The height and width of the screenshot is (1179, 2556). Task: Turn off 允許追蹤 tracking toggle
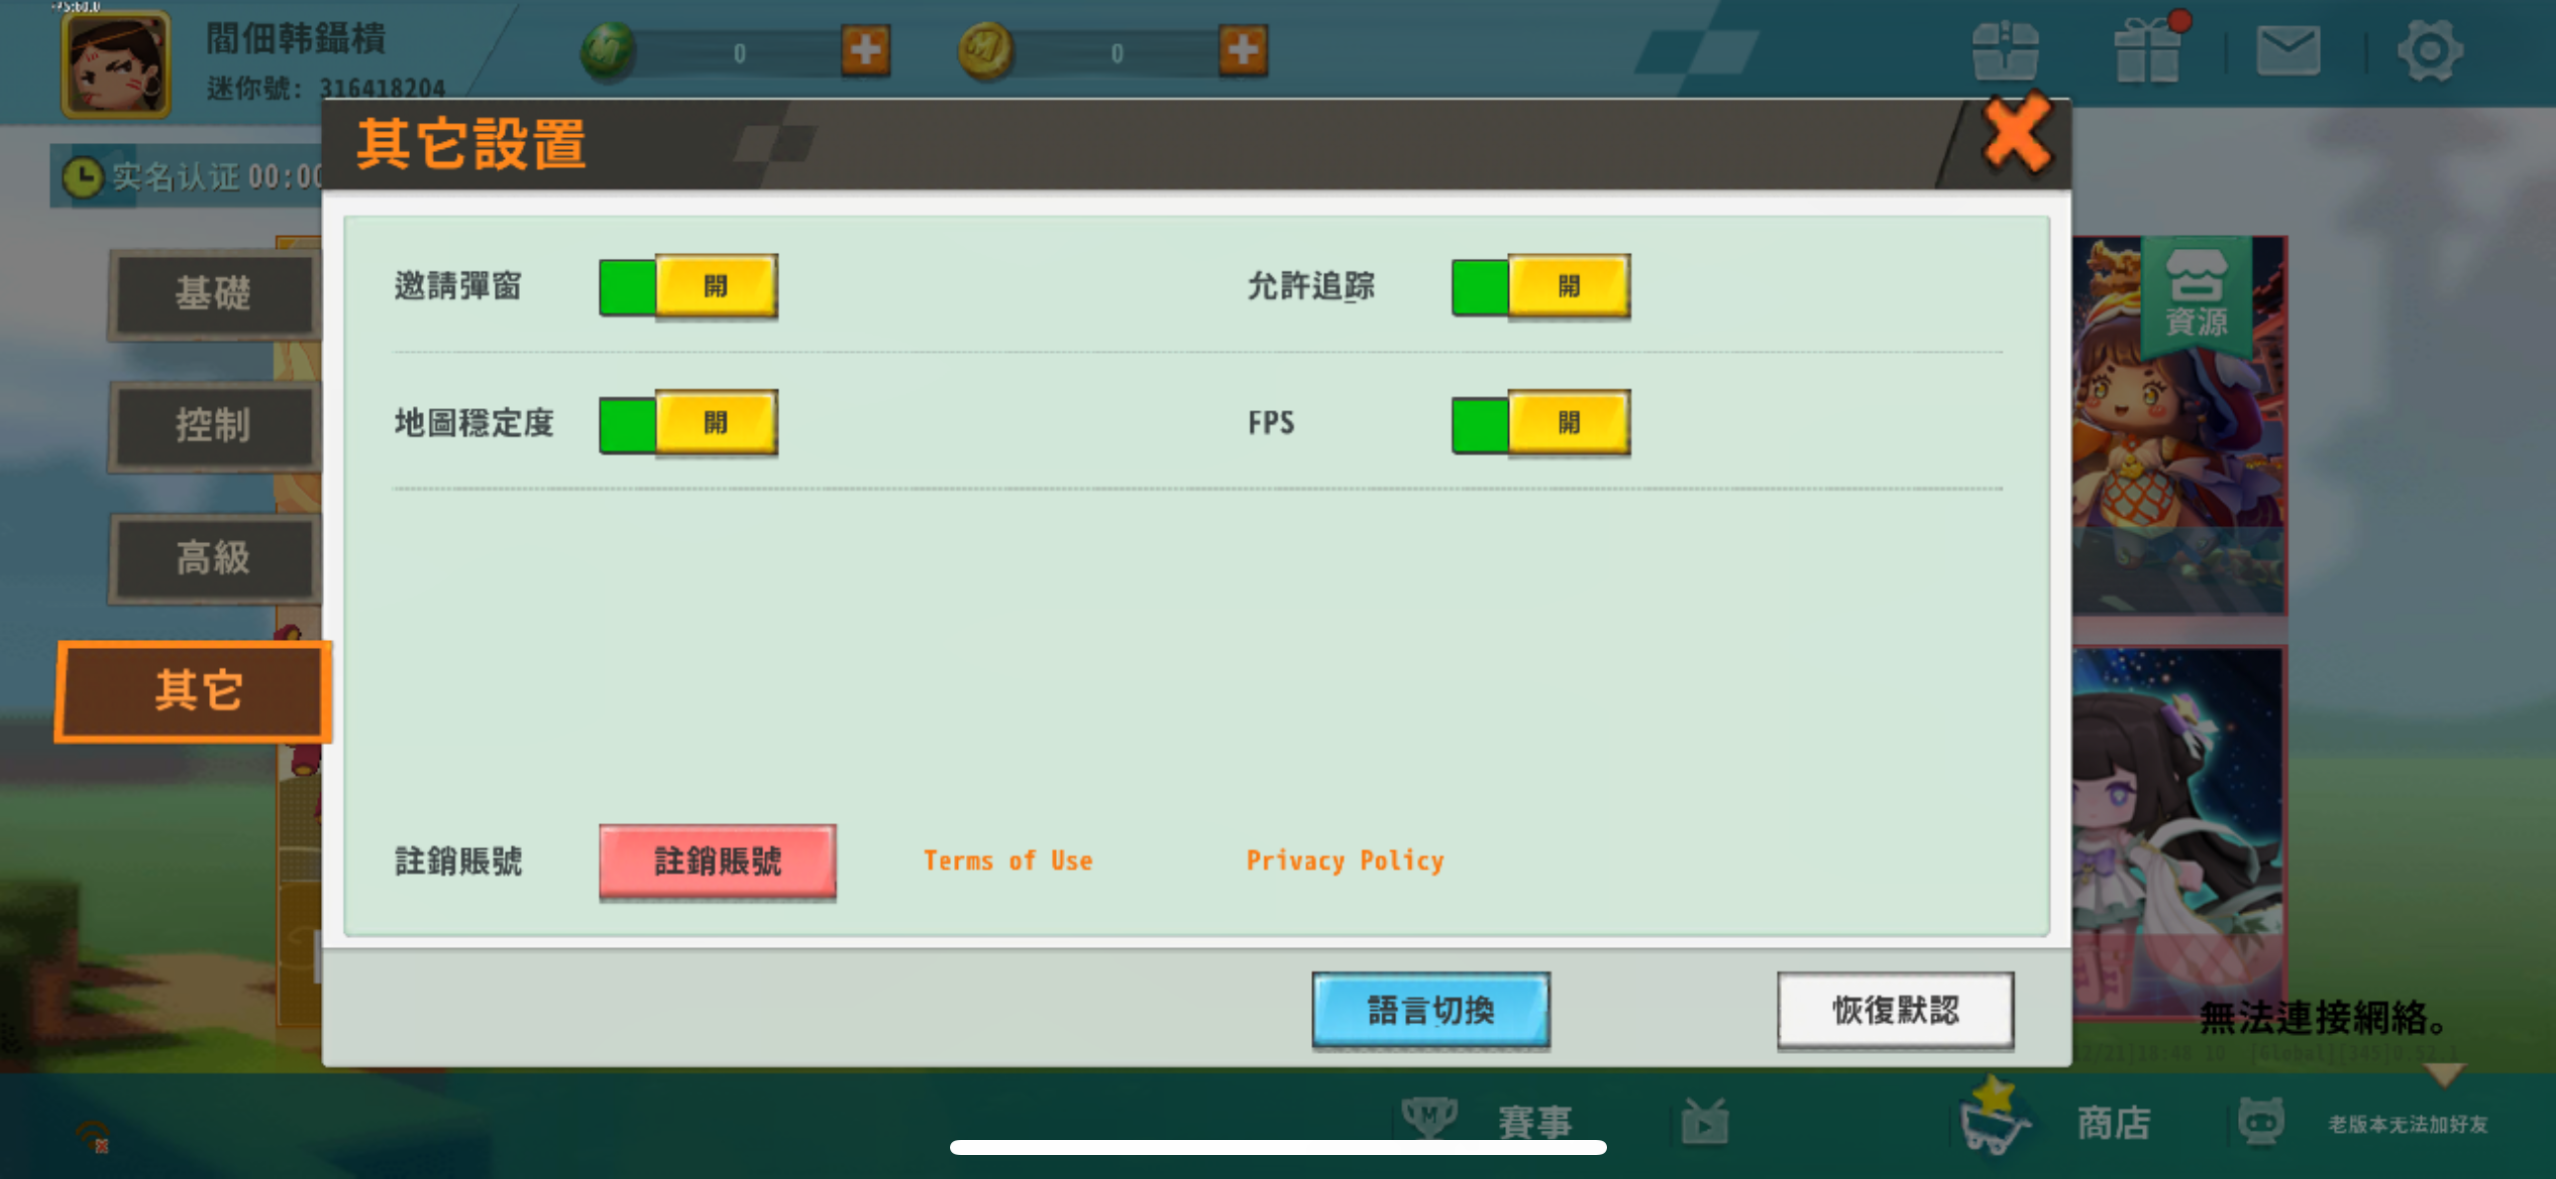[1541, 287]
